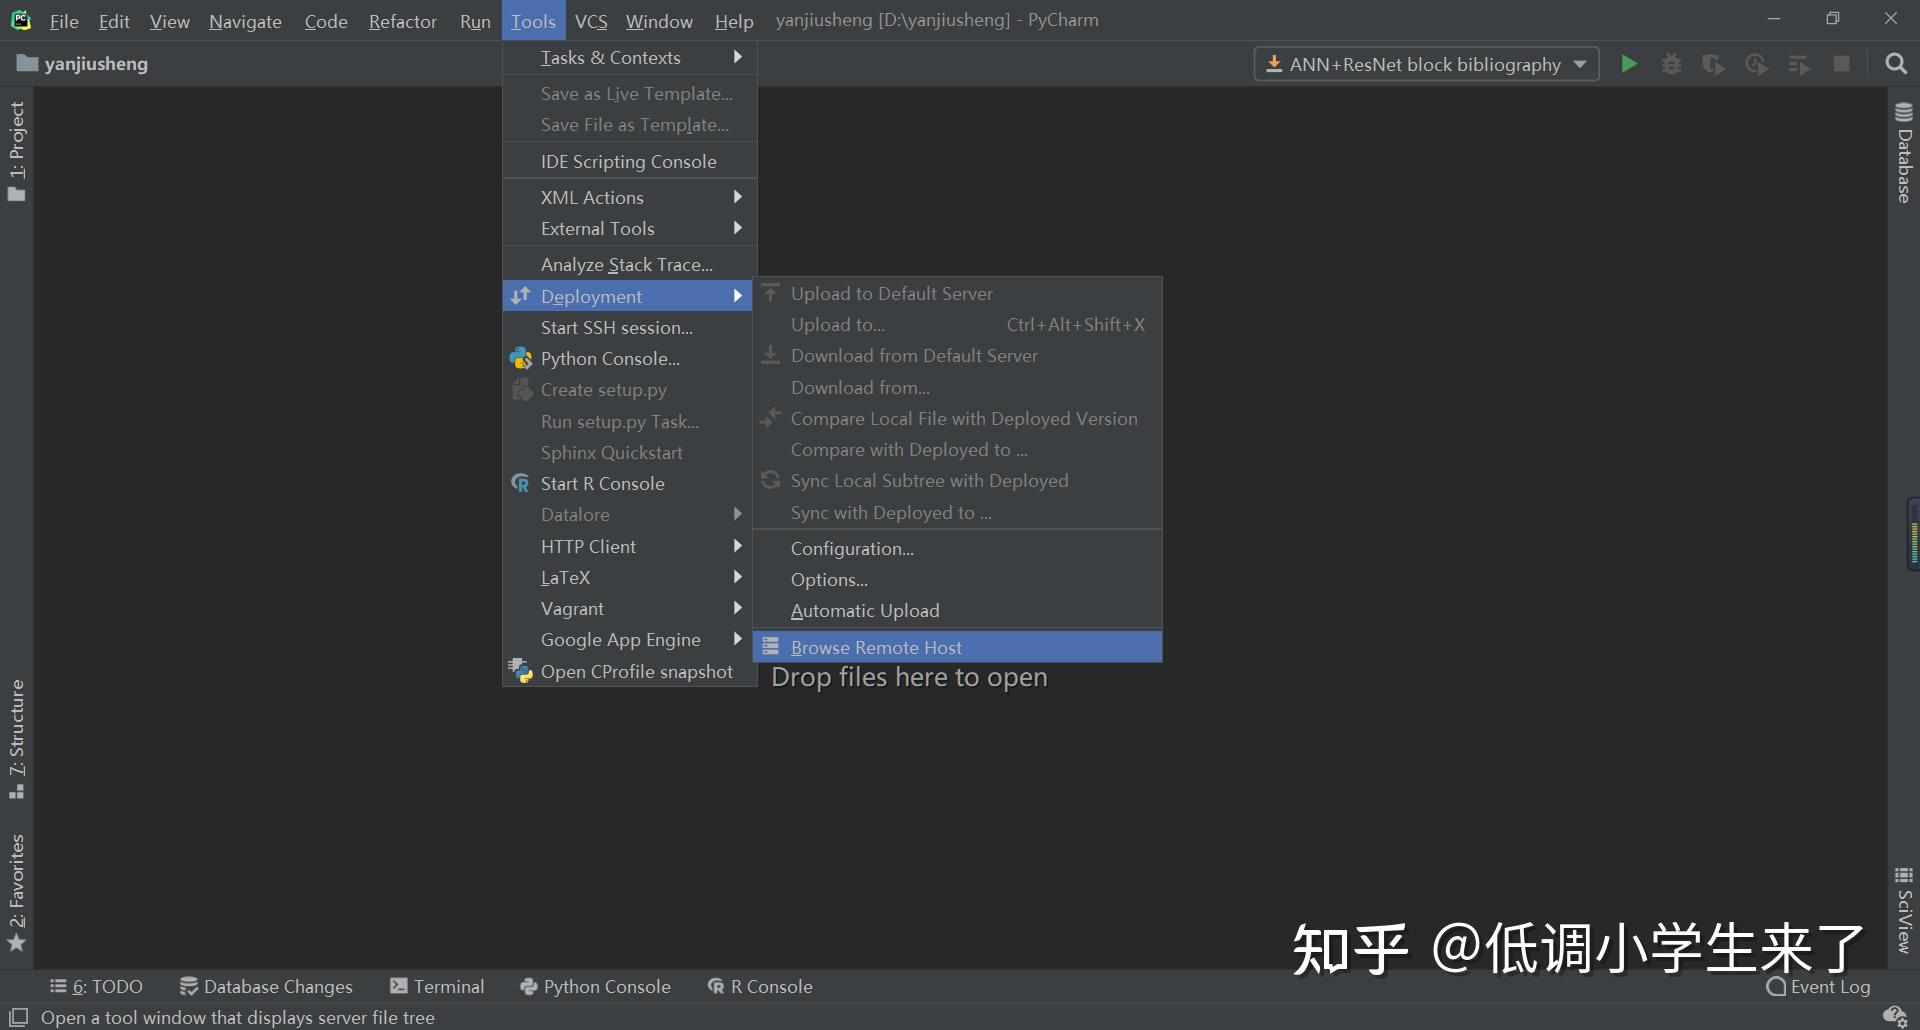Screen dimensions: 1920x1030
Task: Open the Run menu
Action: [475, 21]
